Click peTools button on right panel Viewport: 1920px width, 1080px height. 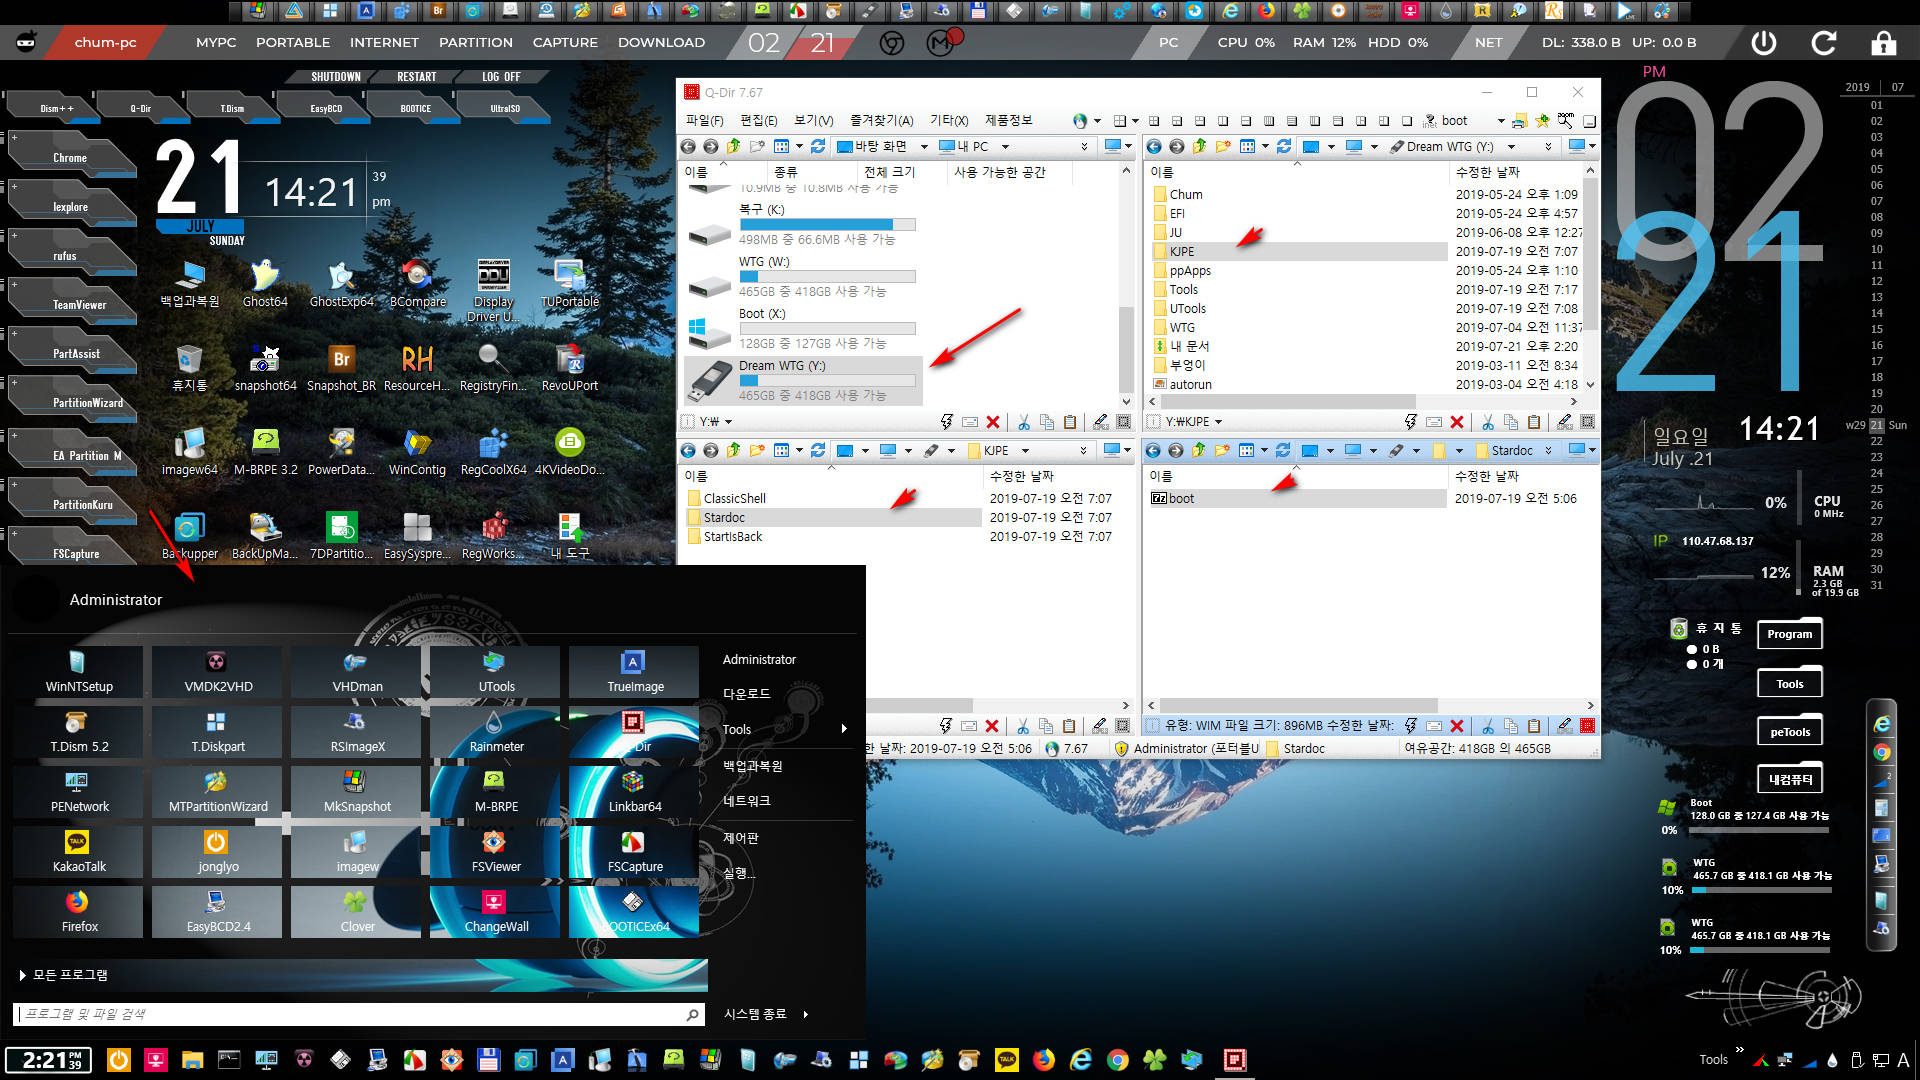[1790, 731]
